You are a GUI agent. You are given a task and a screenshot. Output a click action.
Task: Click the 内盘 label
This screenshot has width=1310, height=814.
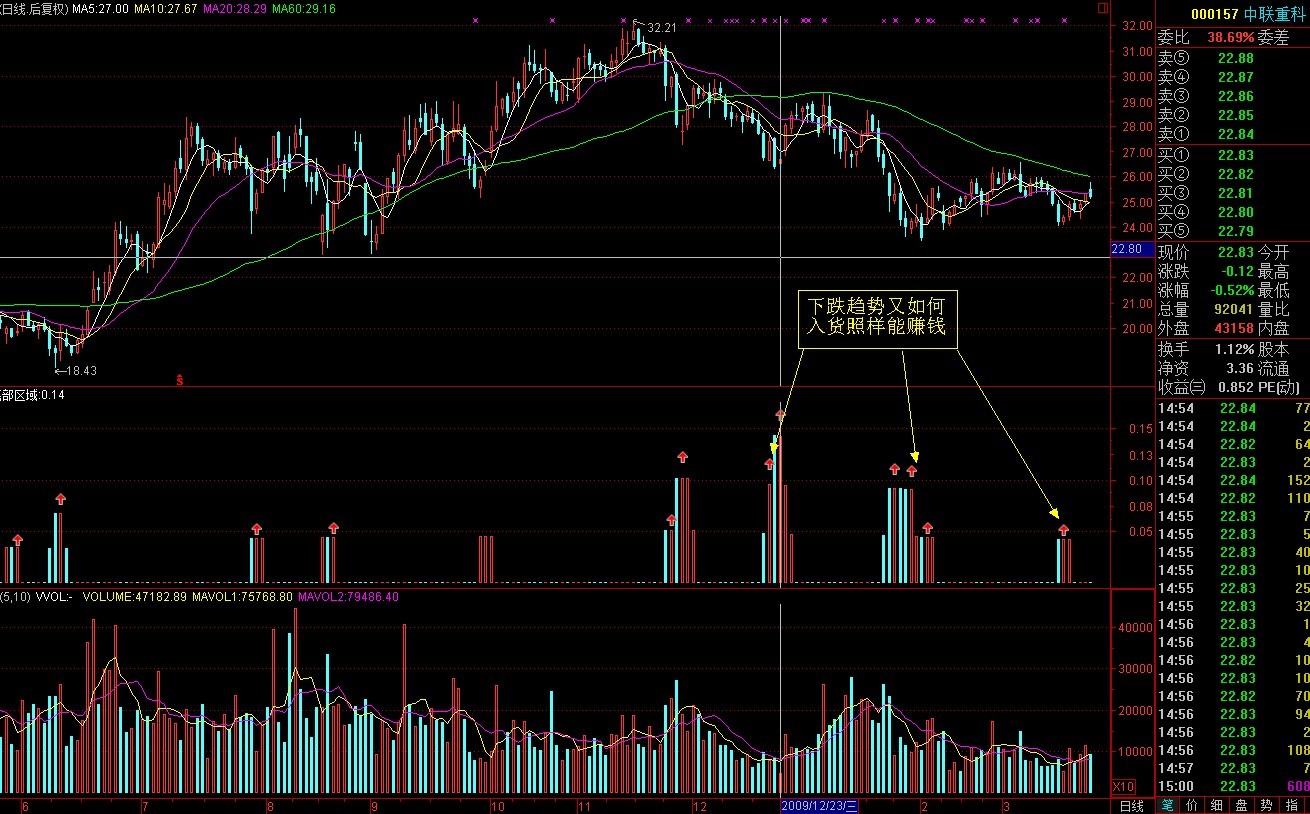pyautogui.click(x=1273, y=328)
